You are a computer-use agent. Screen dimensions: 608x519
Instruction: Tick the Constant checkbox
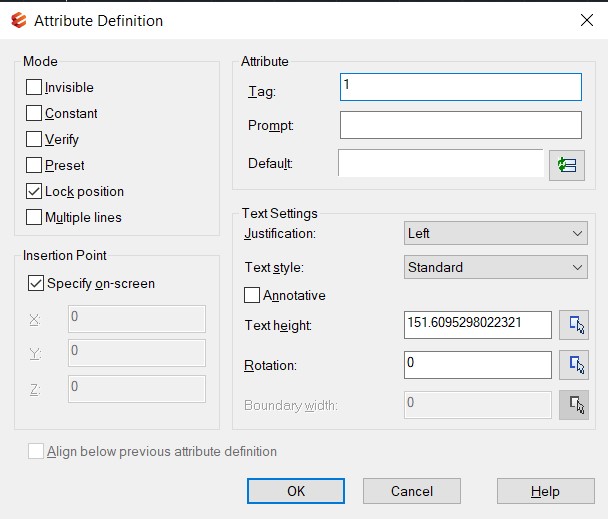point(34,114)
